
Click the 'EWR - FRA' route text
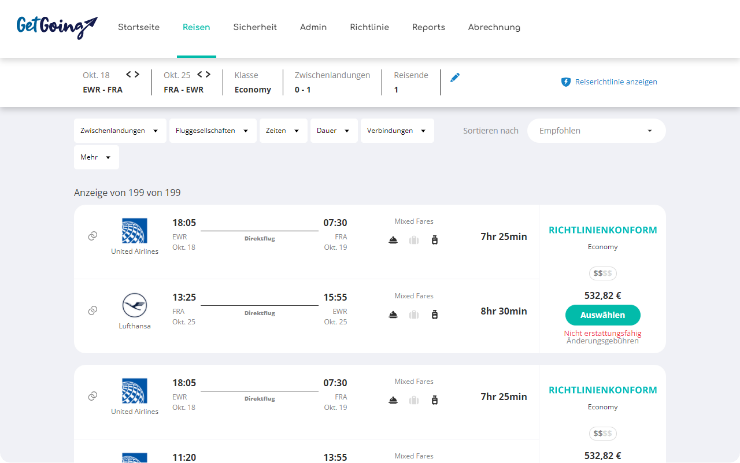102,90
